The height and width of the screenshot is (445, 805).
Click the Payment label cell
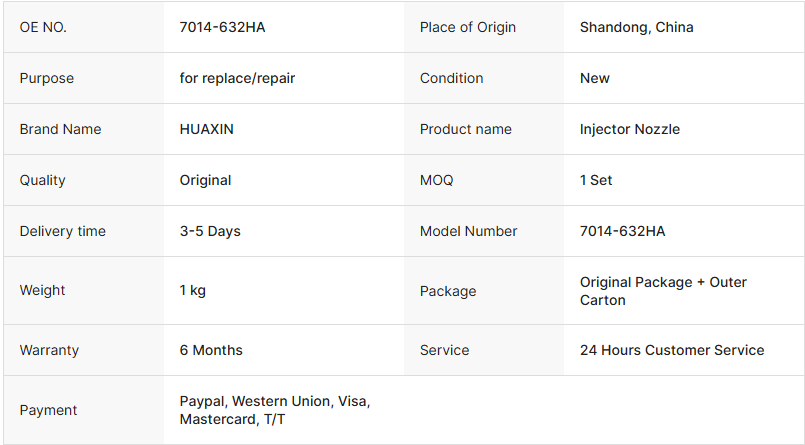click(84, 410)
